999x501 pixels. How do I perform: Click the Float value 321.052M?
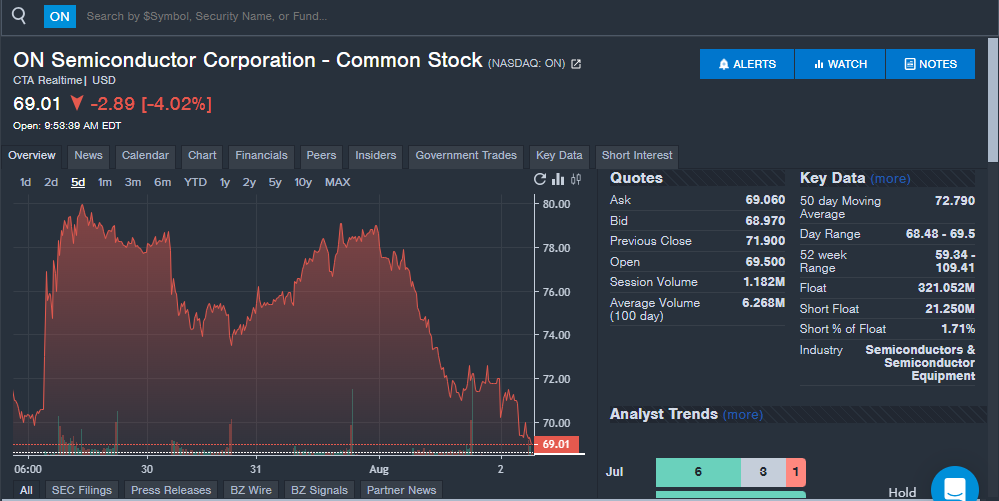tap(946, 288)
